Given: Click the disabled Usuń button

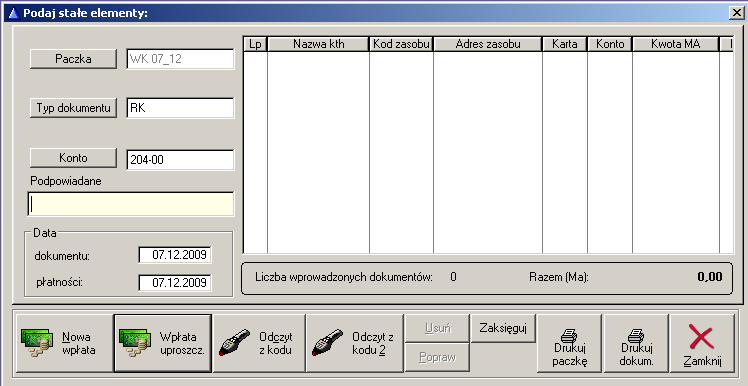Looking at the screenshot, I should [437, 328].
